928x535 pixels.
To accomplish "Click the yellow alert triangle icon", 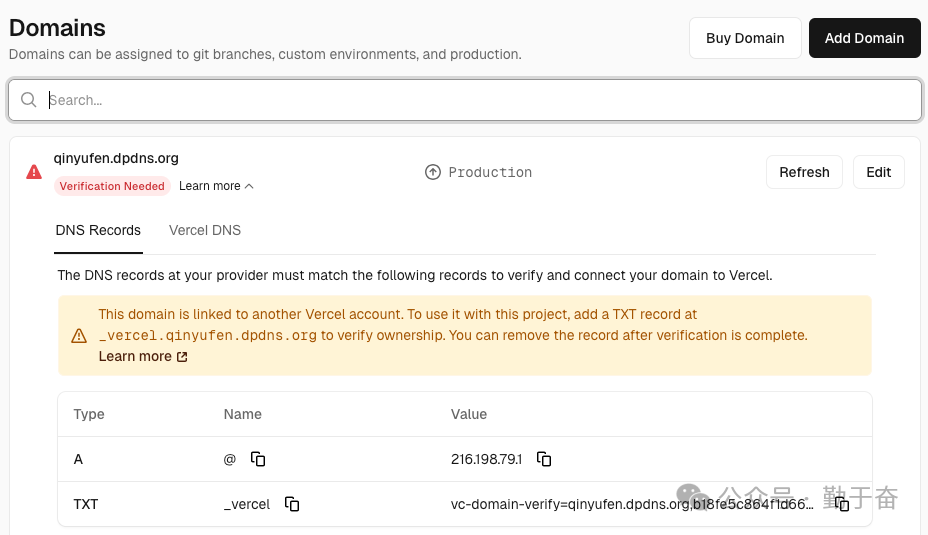I will point(79,336).
